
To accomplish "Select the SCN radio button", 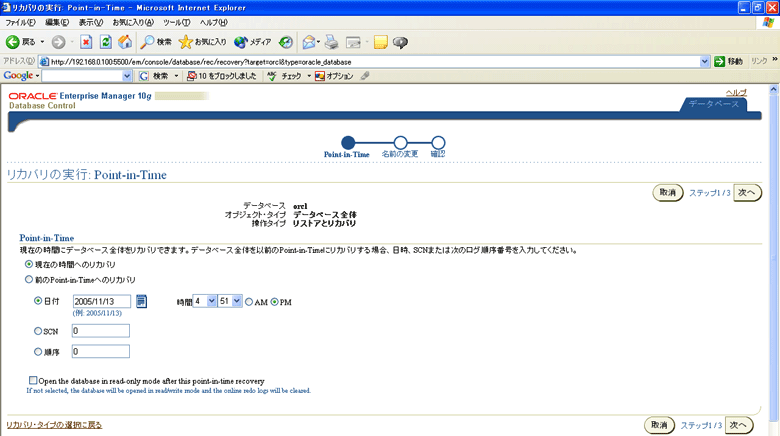I will 38,331.
